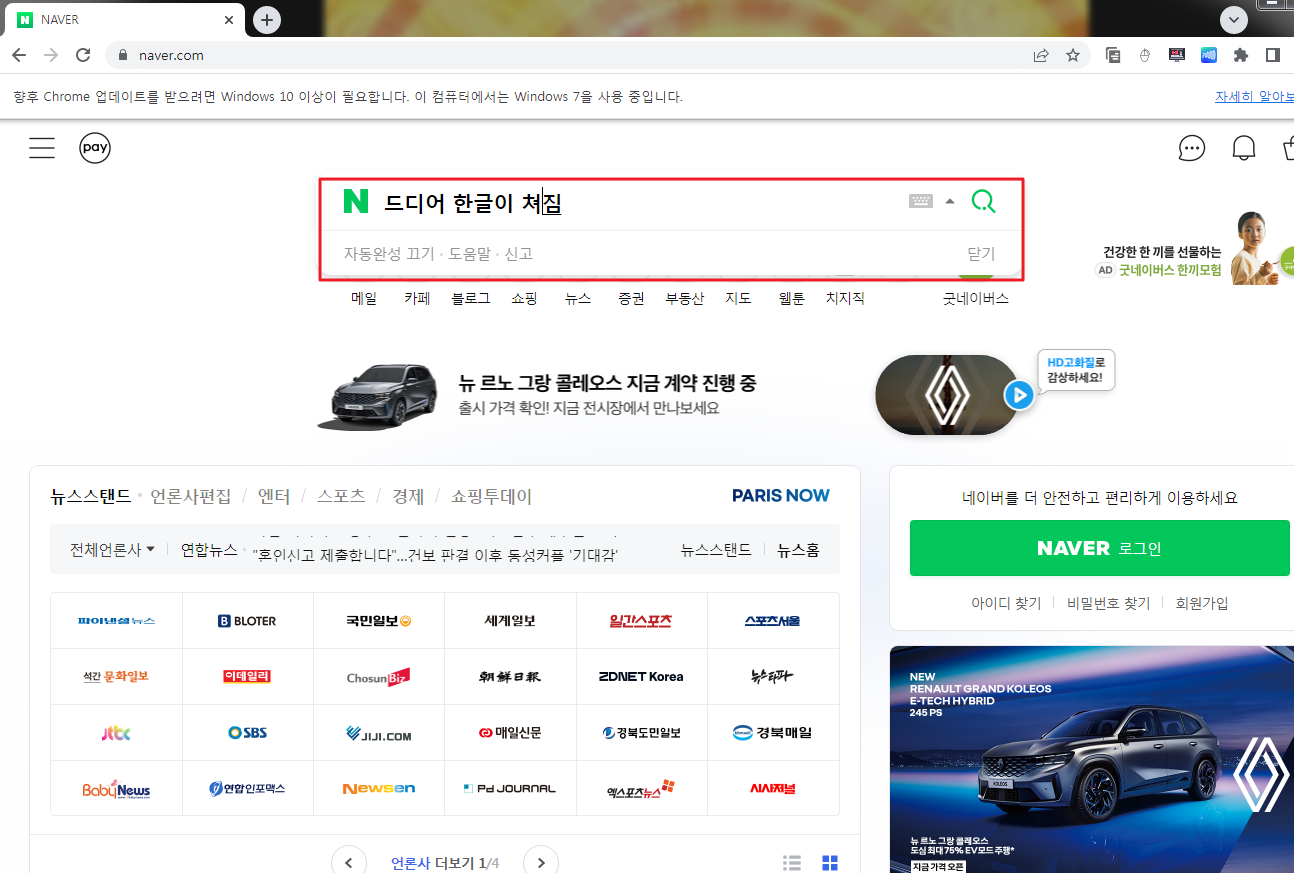1294x873 pixels.
Task: Open the Chrome side panel icon
Action: [1273, 55]
